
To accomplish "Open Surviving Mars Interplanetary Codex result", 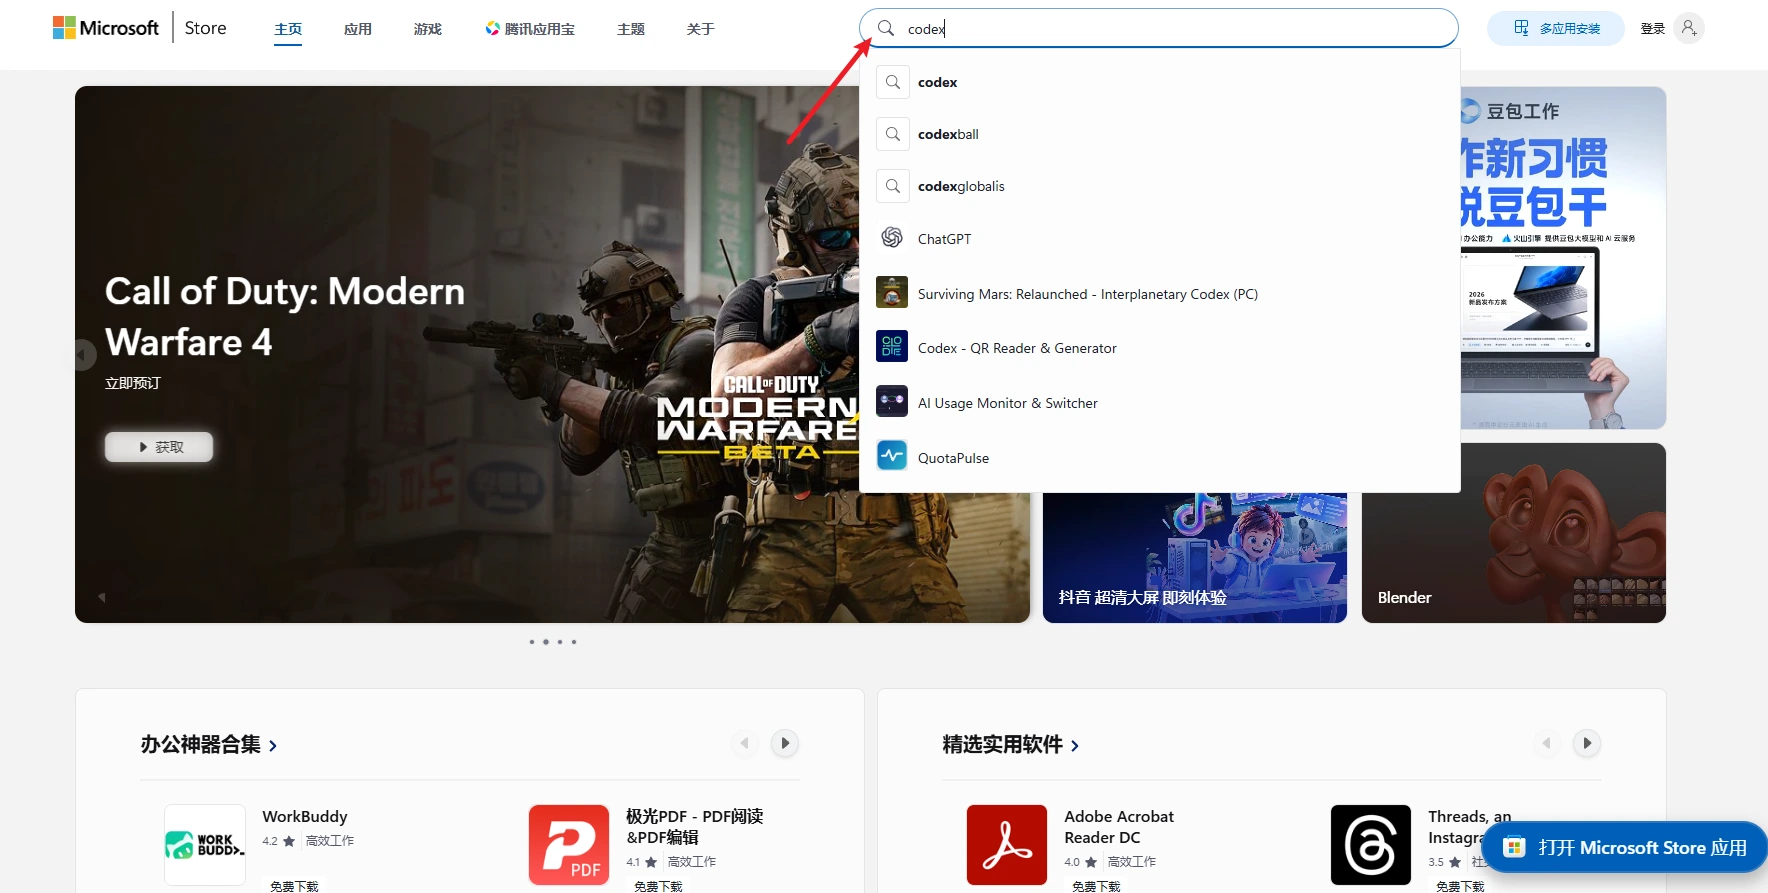I will click(1160, 294).
